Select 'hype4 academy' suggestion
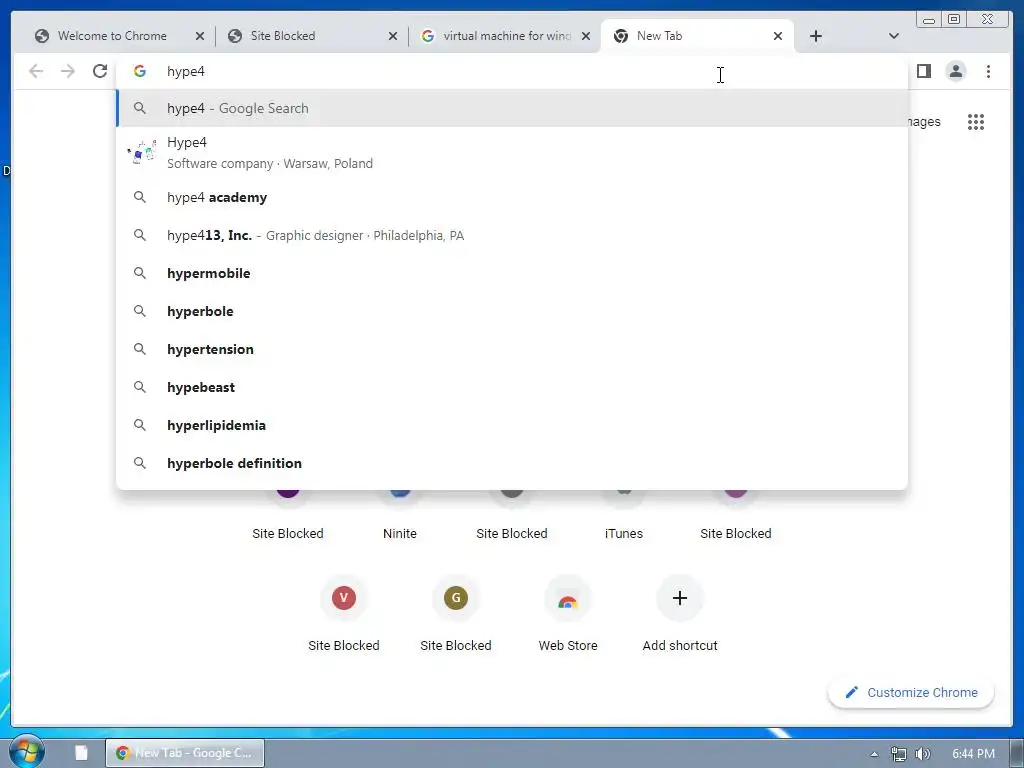 [512, 197]
